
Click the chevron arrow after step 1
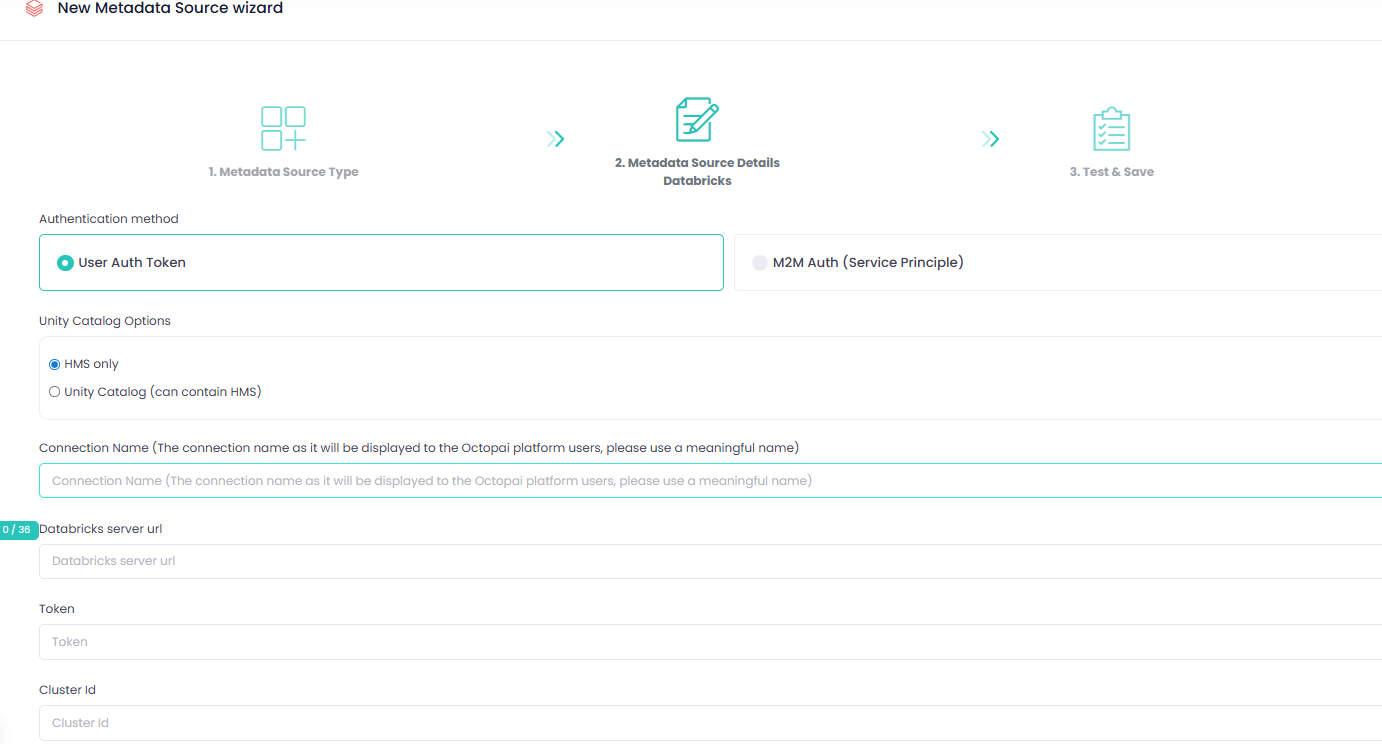pyautogui.click(x=556, y=139)
